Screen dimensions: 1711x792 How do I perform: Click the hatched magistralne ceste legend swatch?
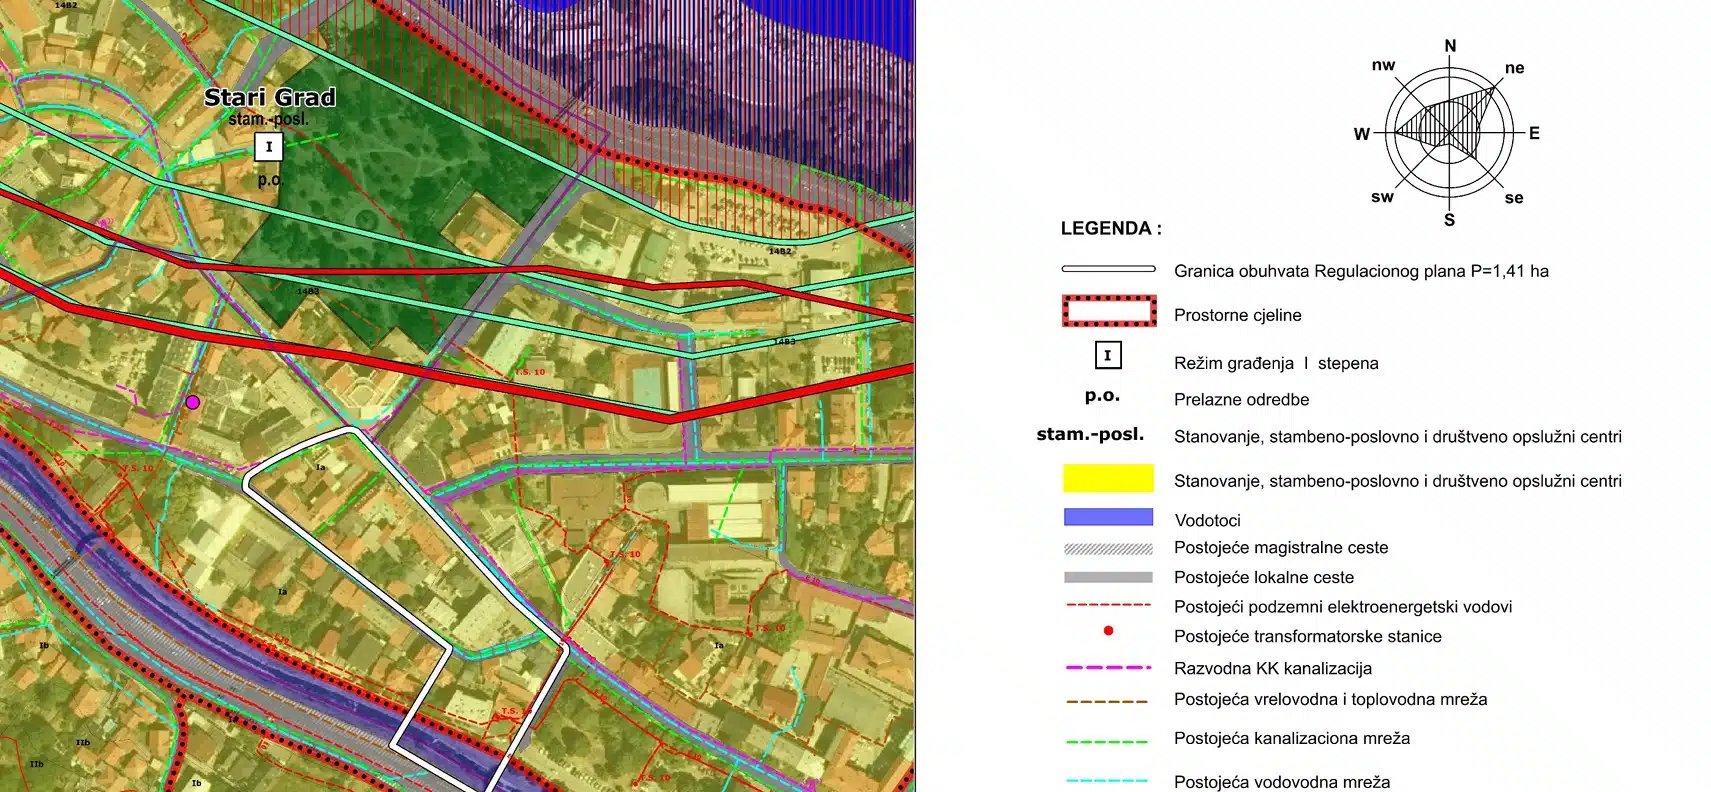point(1108,548)
